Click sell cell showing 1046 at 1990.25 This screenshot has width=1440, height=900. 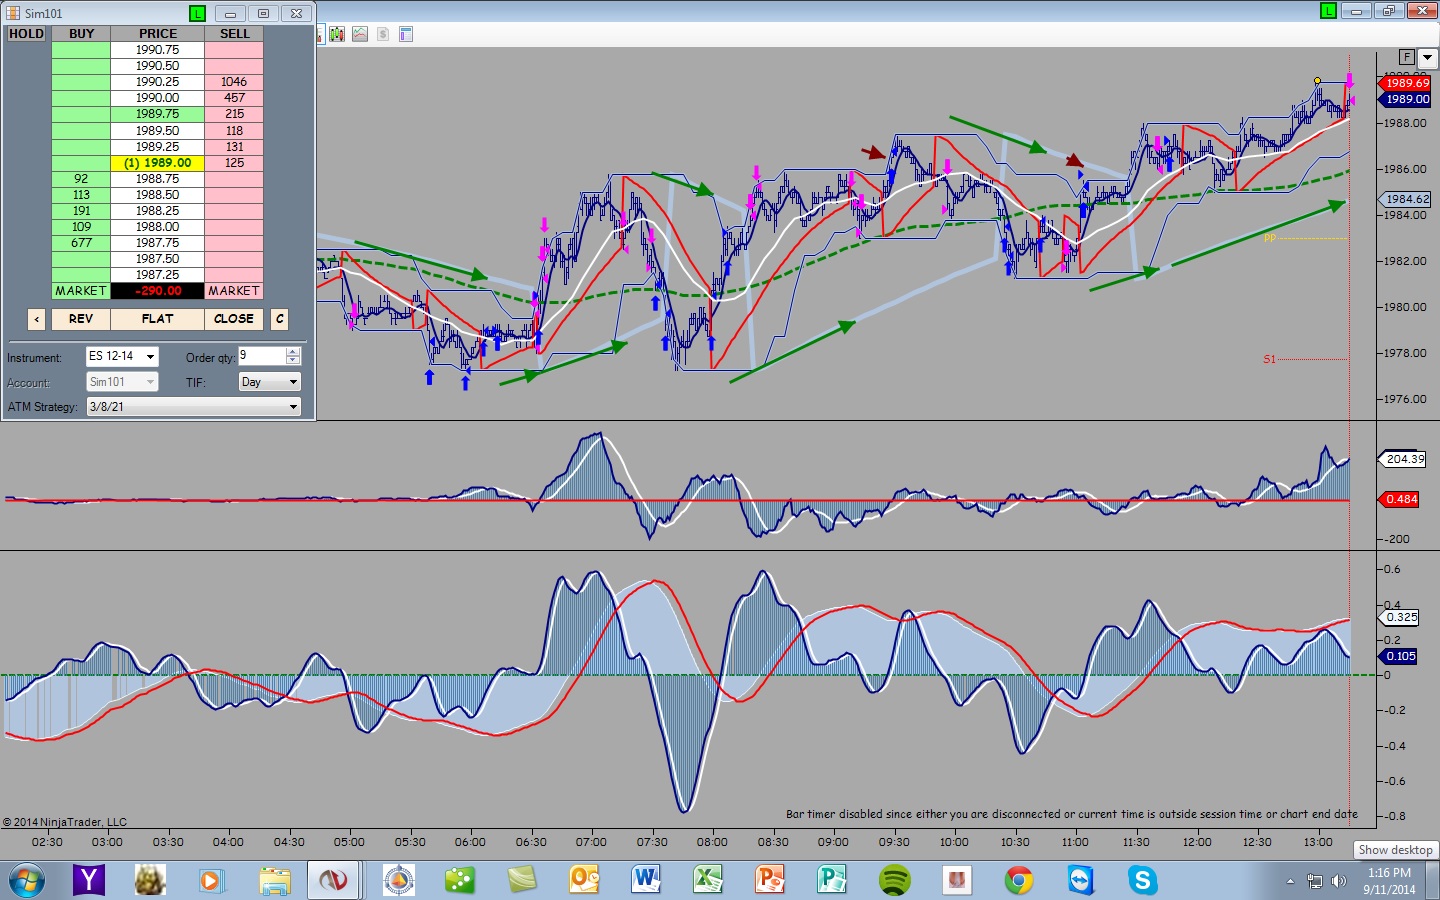[x=234, y=82]
